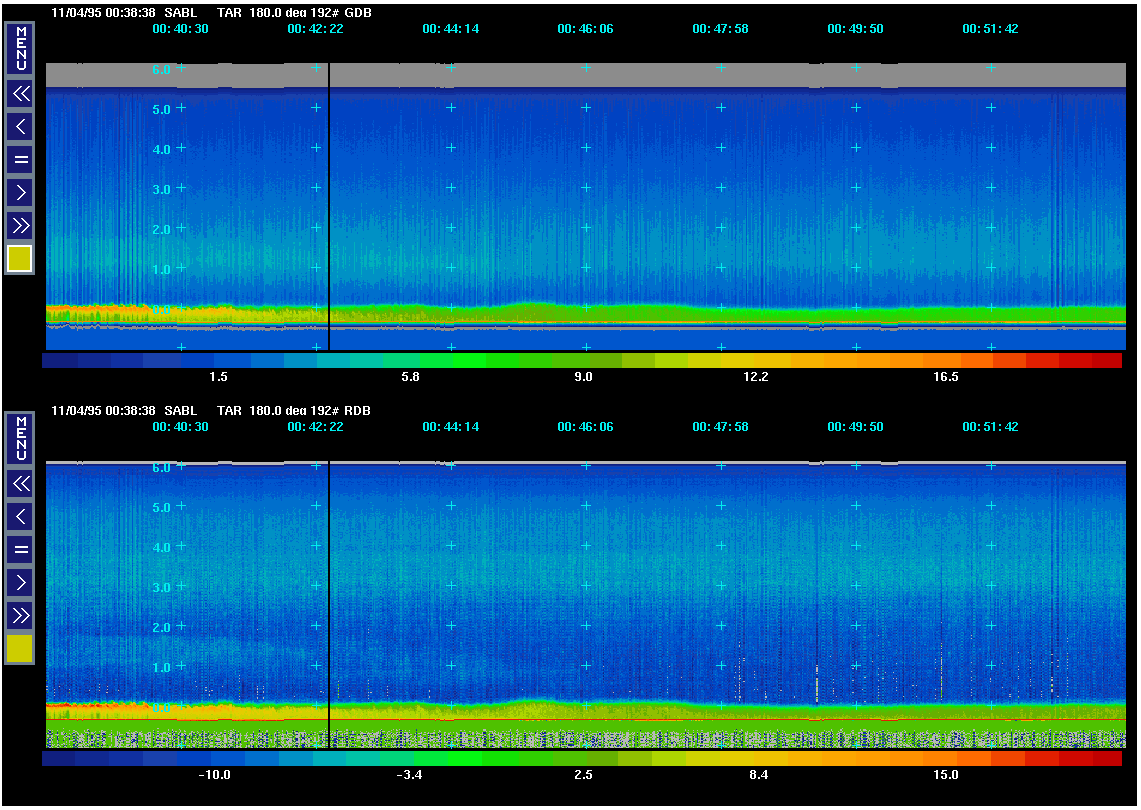This screenshot has width=1141, height=810.
Task: Open the MENU button of the top GDB panel
Action: tap(20, 48)
